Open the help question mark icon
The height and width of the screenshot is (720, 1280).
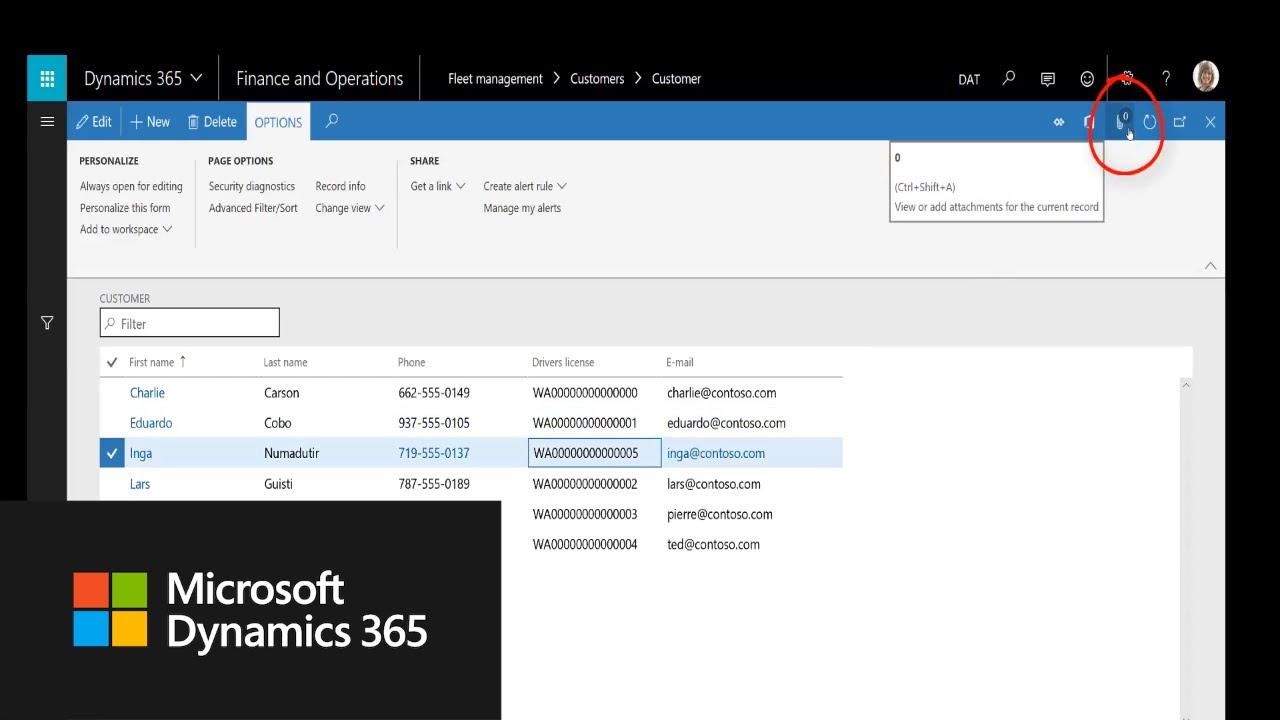click(x=1166, y=78)
